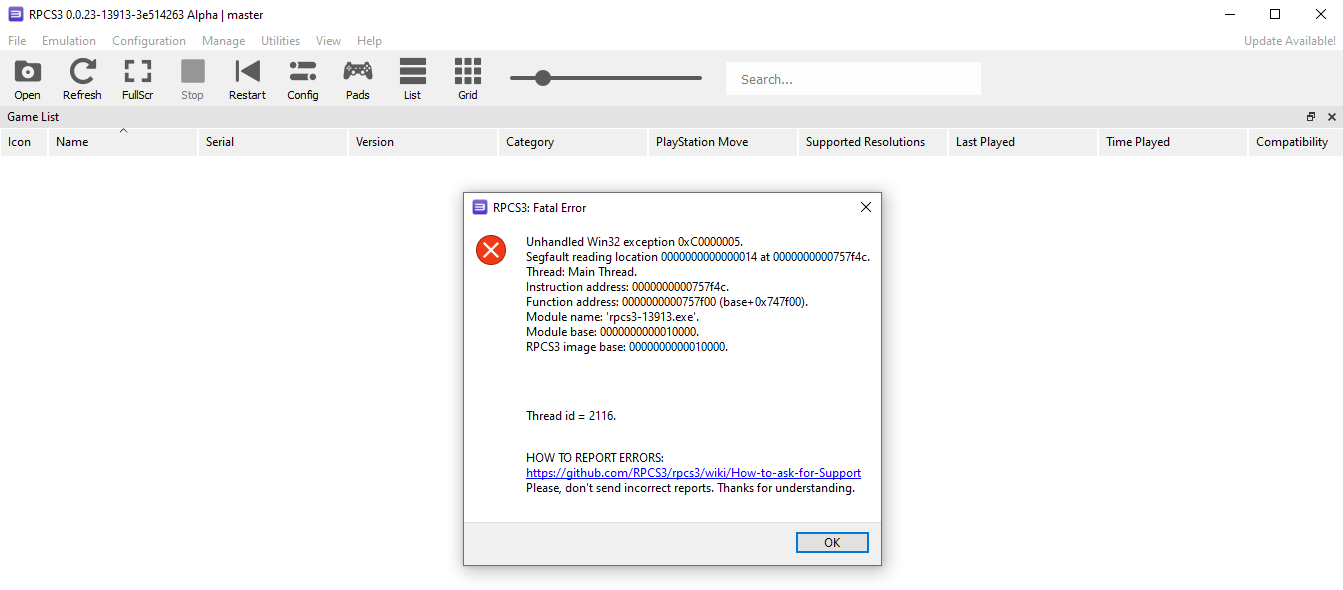The image size is (1343, 590).
Task: Float the Game List panel
Action: coord(1311,117)
